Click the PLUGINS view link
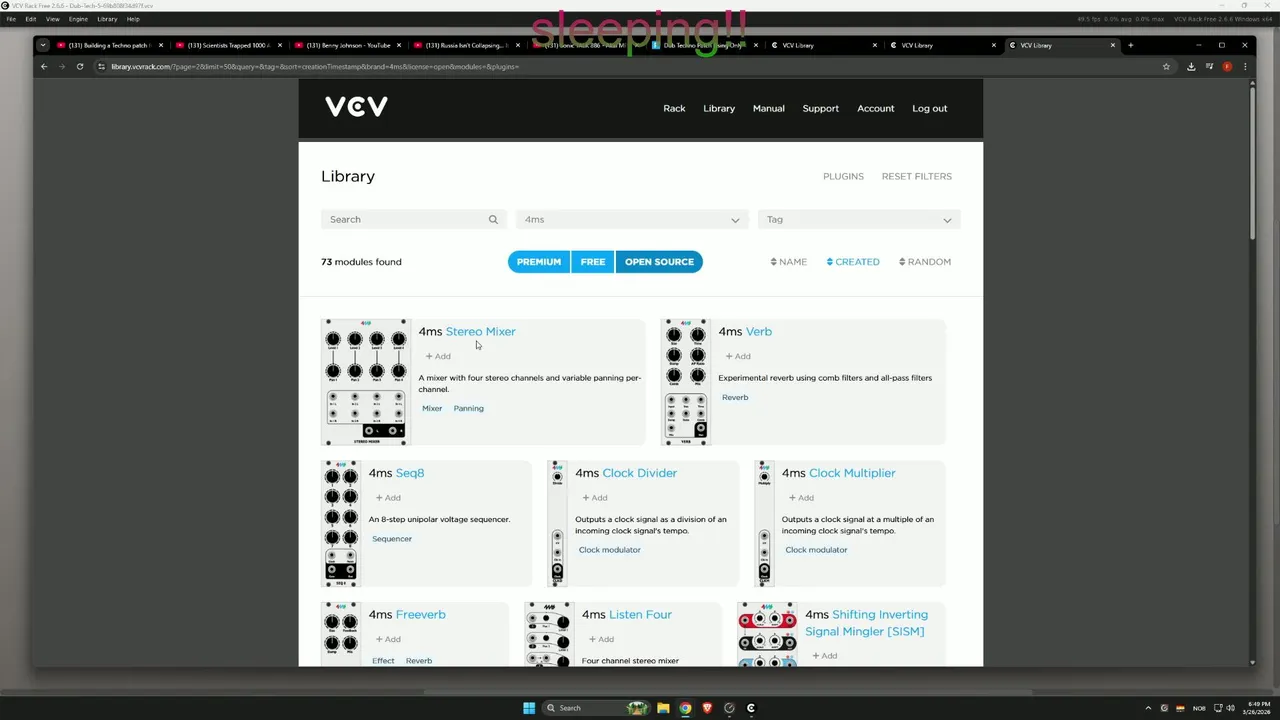 (843, 176)
